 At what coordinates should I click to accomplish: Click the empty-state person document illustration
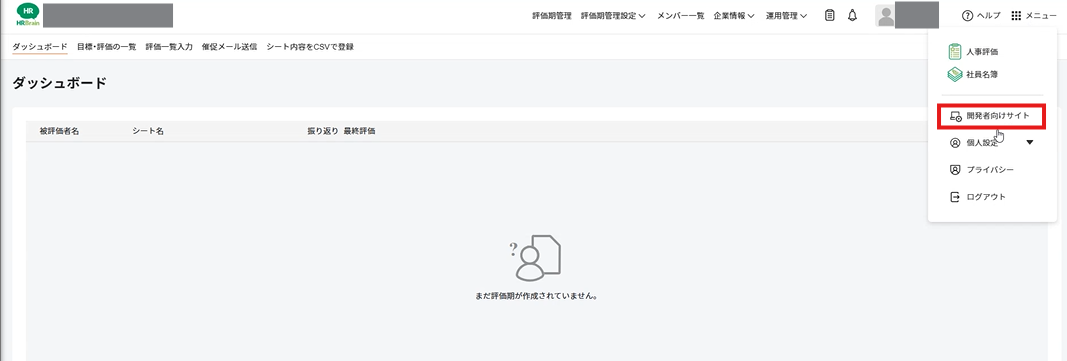click(535, 258)
